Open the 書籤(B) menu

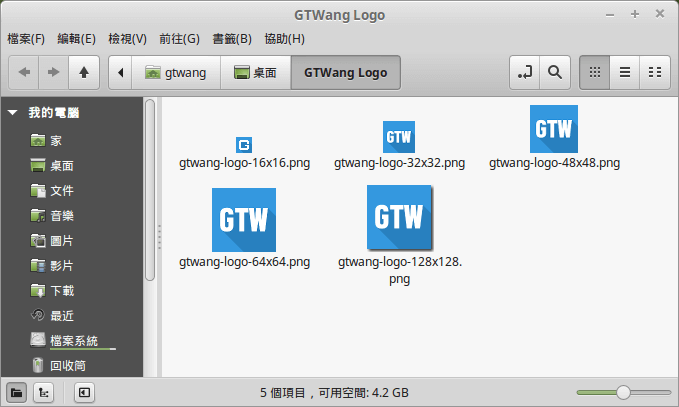point(231,39)
